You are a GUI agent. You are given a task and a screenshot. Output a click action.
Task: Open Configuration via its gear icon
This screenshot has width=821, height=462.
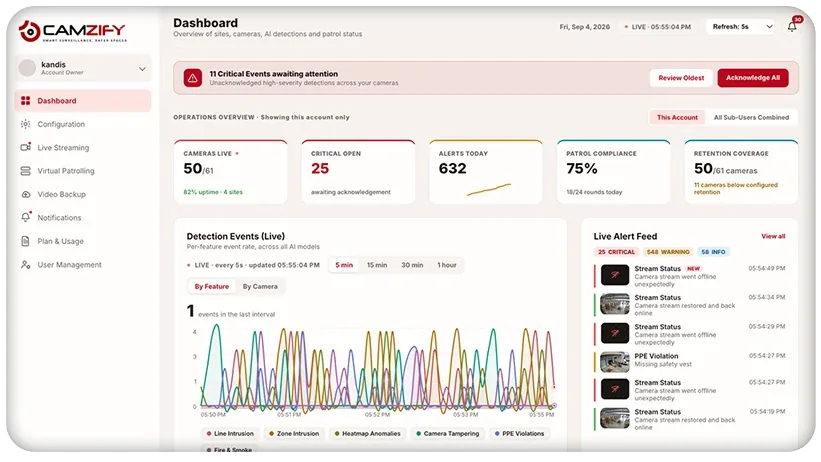25,124
